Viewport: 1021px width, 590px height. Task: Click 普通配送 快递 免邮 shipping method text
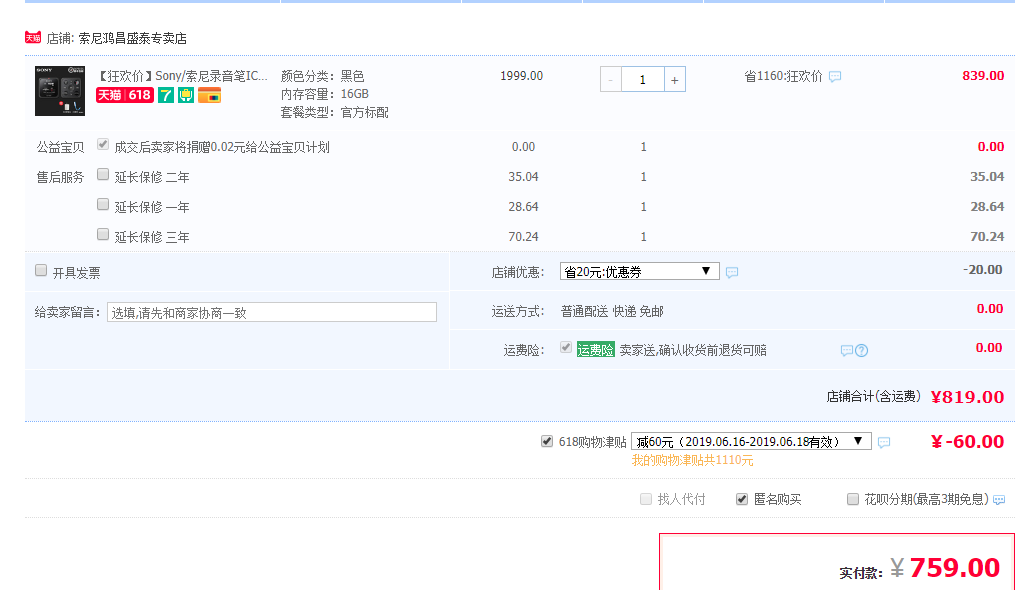click(x=612, y=311)
